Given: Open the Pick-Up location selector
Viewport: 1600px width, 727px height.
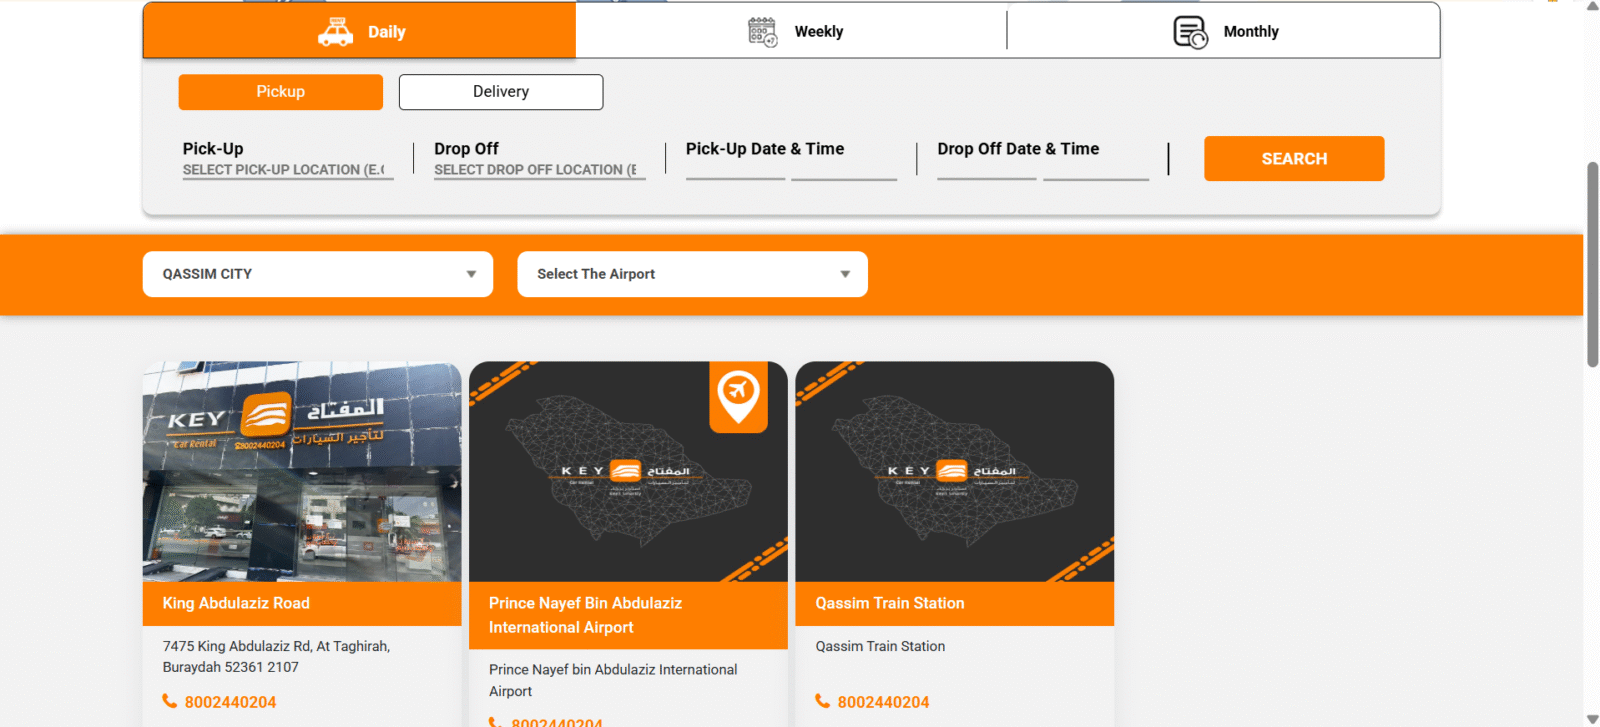Looking at the screenshot, I should tap(287, 170).
